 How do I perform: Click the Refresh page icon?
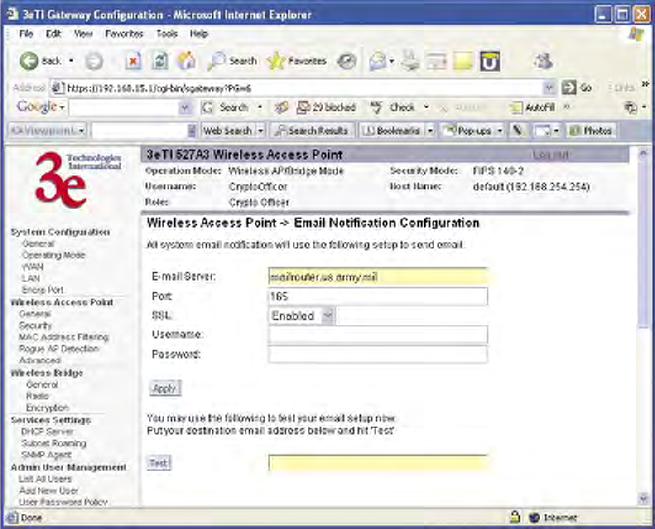160,61
